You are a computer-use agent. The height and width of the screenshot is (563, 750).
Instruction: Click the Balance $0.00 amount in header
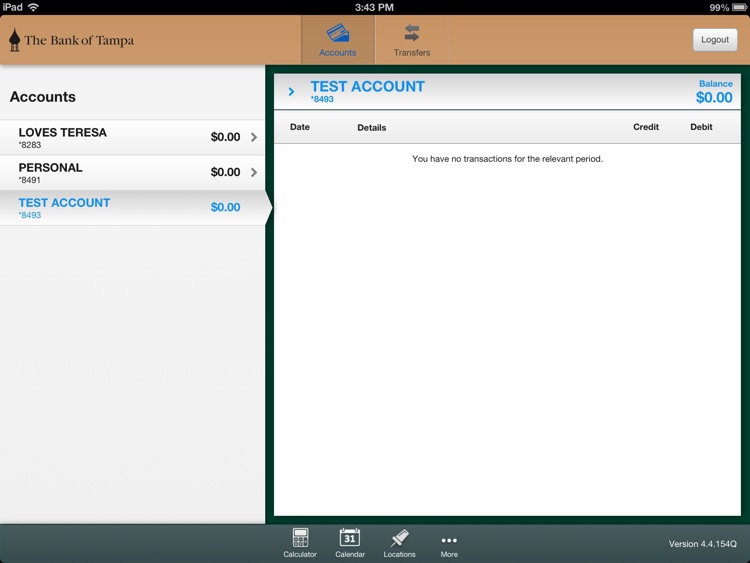[x=714, y=98]
